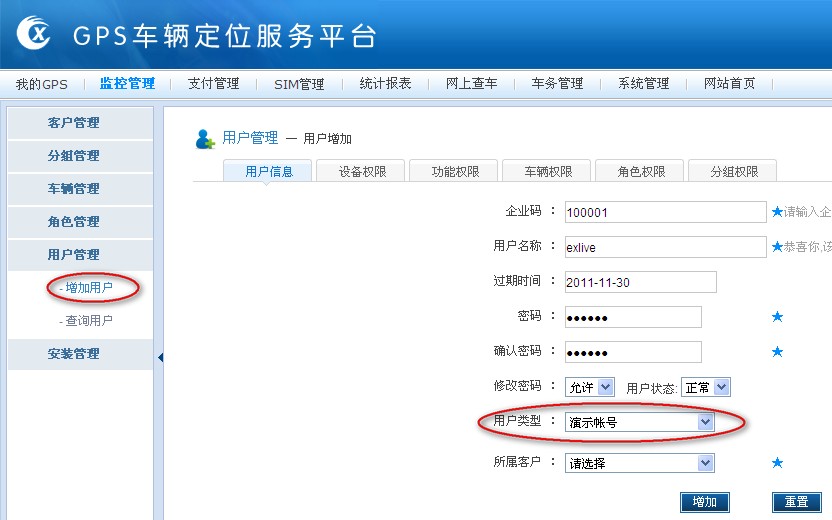The height and width of the screenshot is (520, 832).
Task: Open the 系统管理 menu
Action: click(x=643, y=84)
